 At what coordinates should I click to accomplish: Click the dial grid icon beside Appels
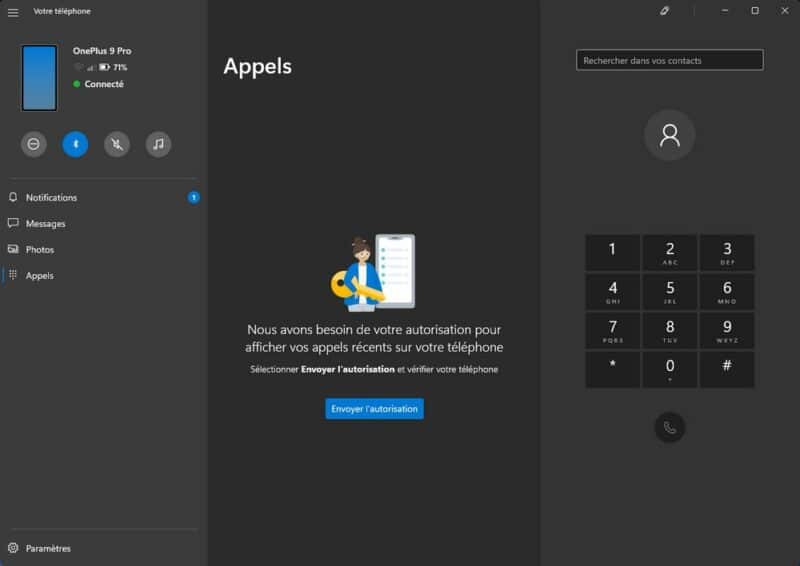pyautogui.click(x=13, y=275)
